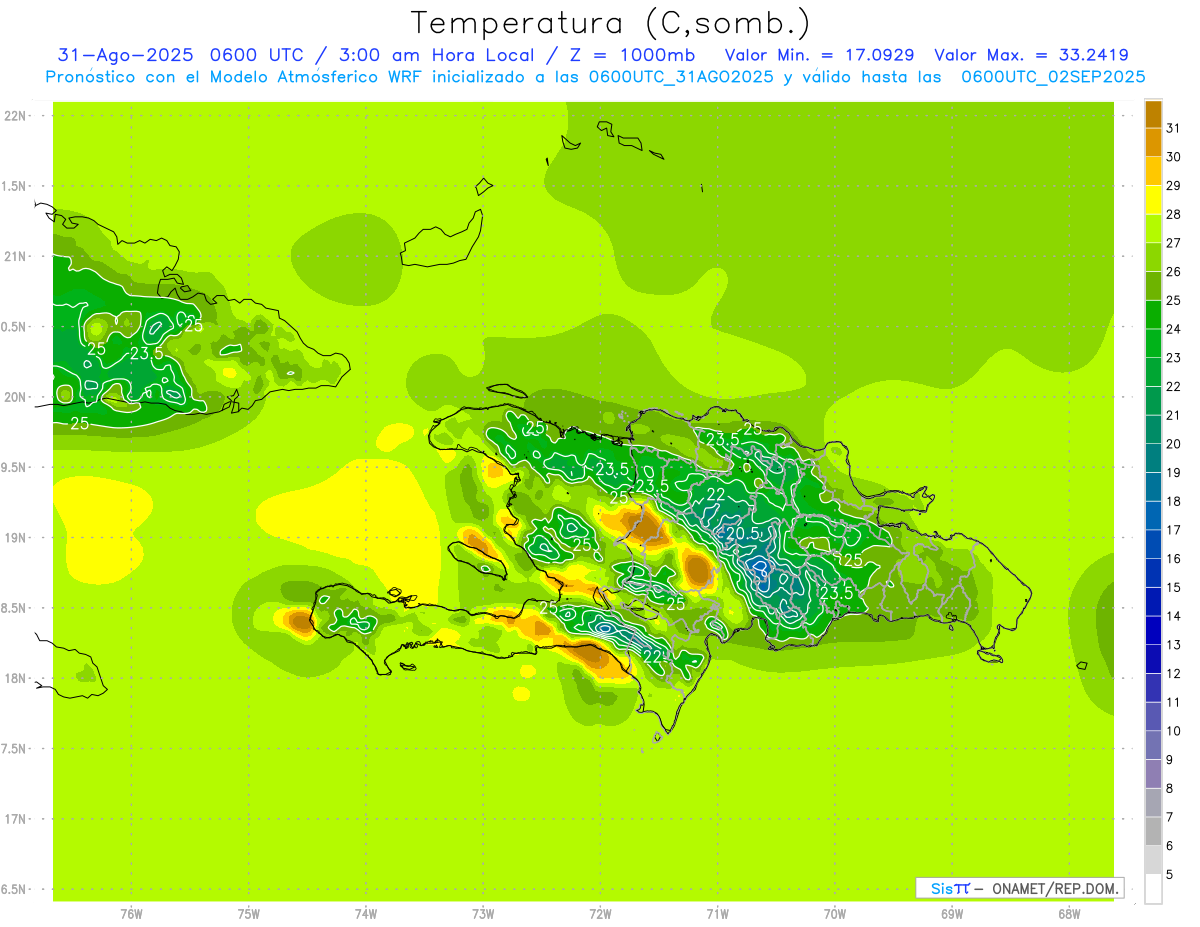Click the '20.5' contour label on map
Screen dimensions: 1200x927
743,535
